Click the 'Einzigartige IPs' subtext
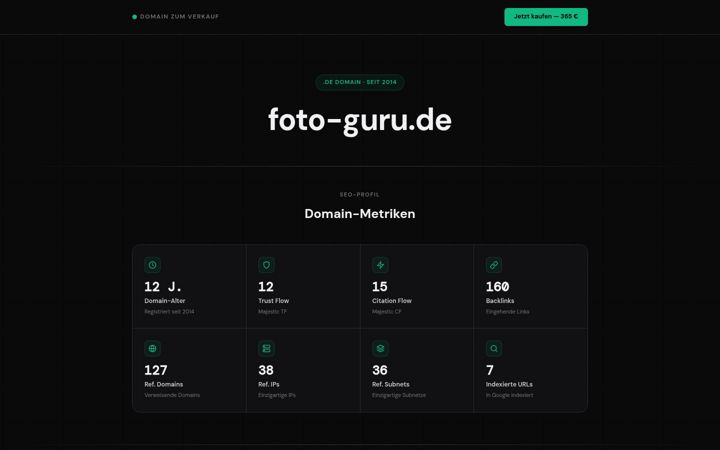Image resolution: width=720 pixels, height=450 pixels. pos(277,395)
